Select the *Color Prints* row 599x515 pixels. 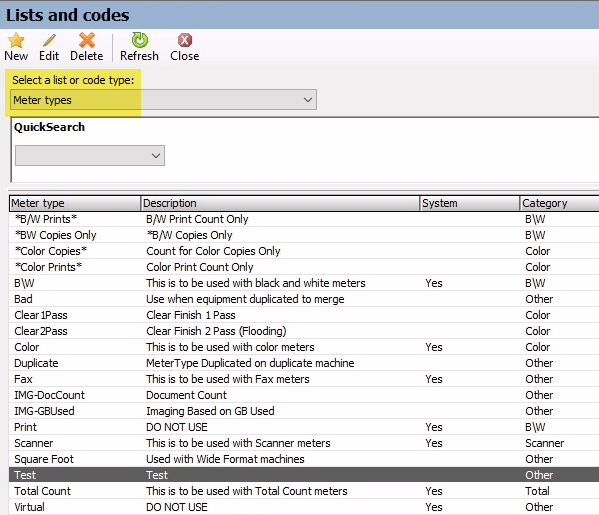pyautogui.click(x=304, y=267)
